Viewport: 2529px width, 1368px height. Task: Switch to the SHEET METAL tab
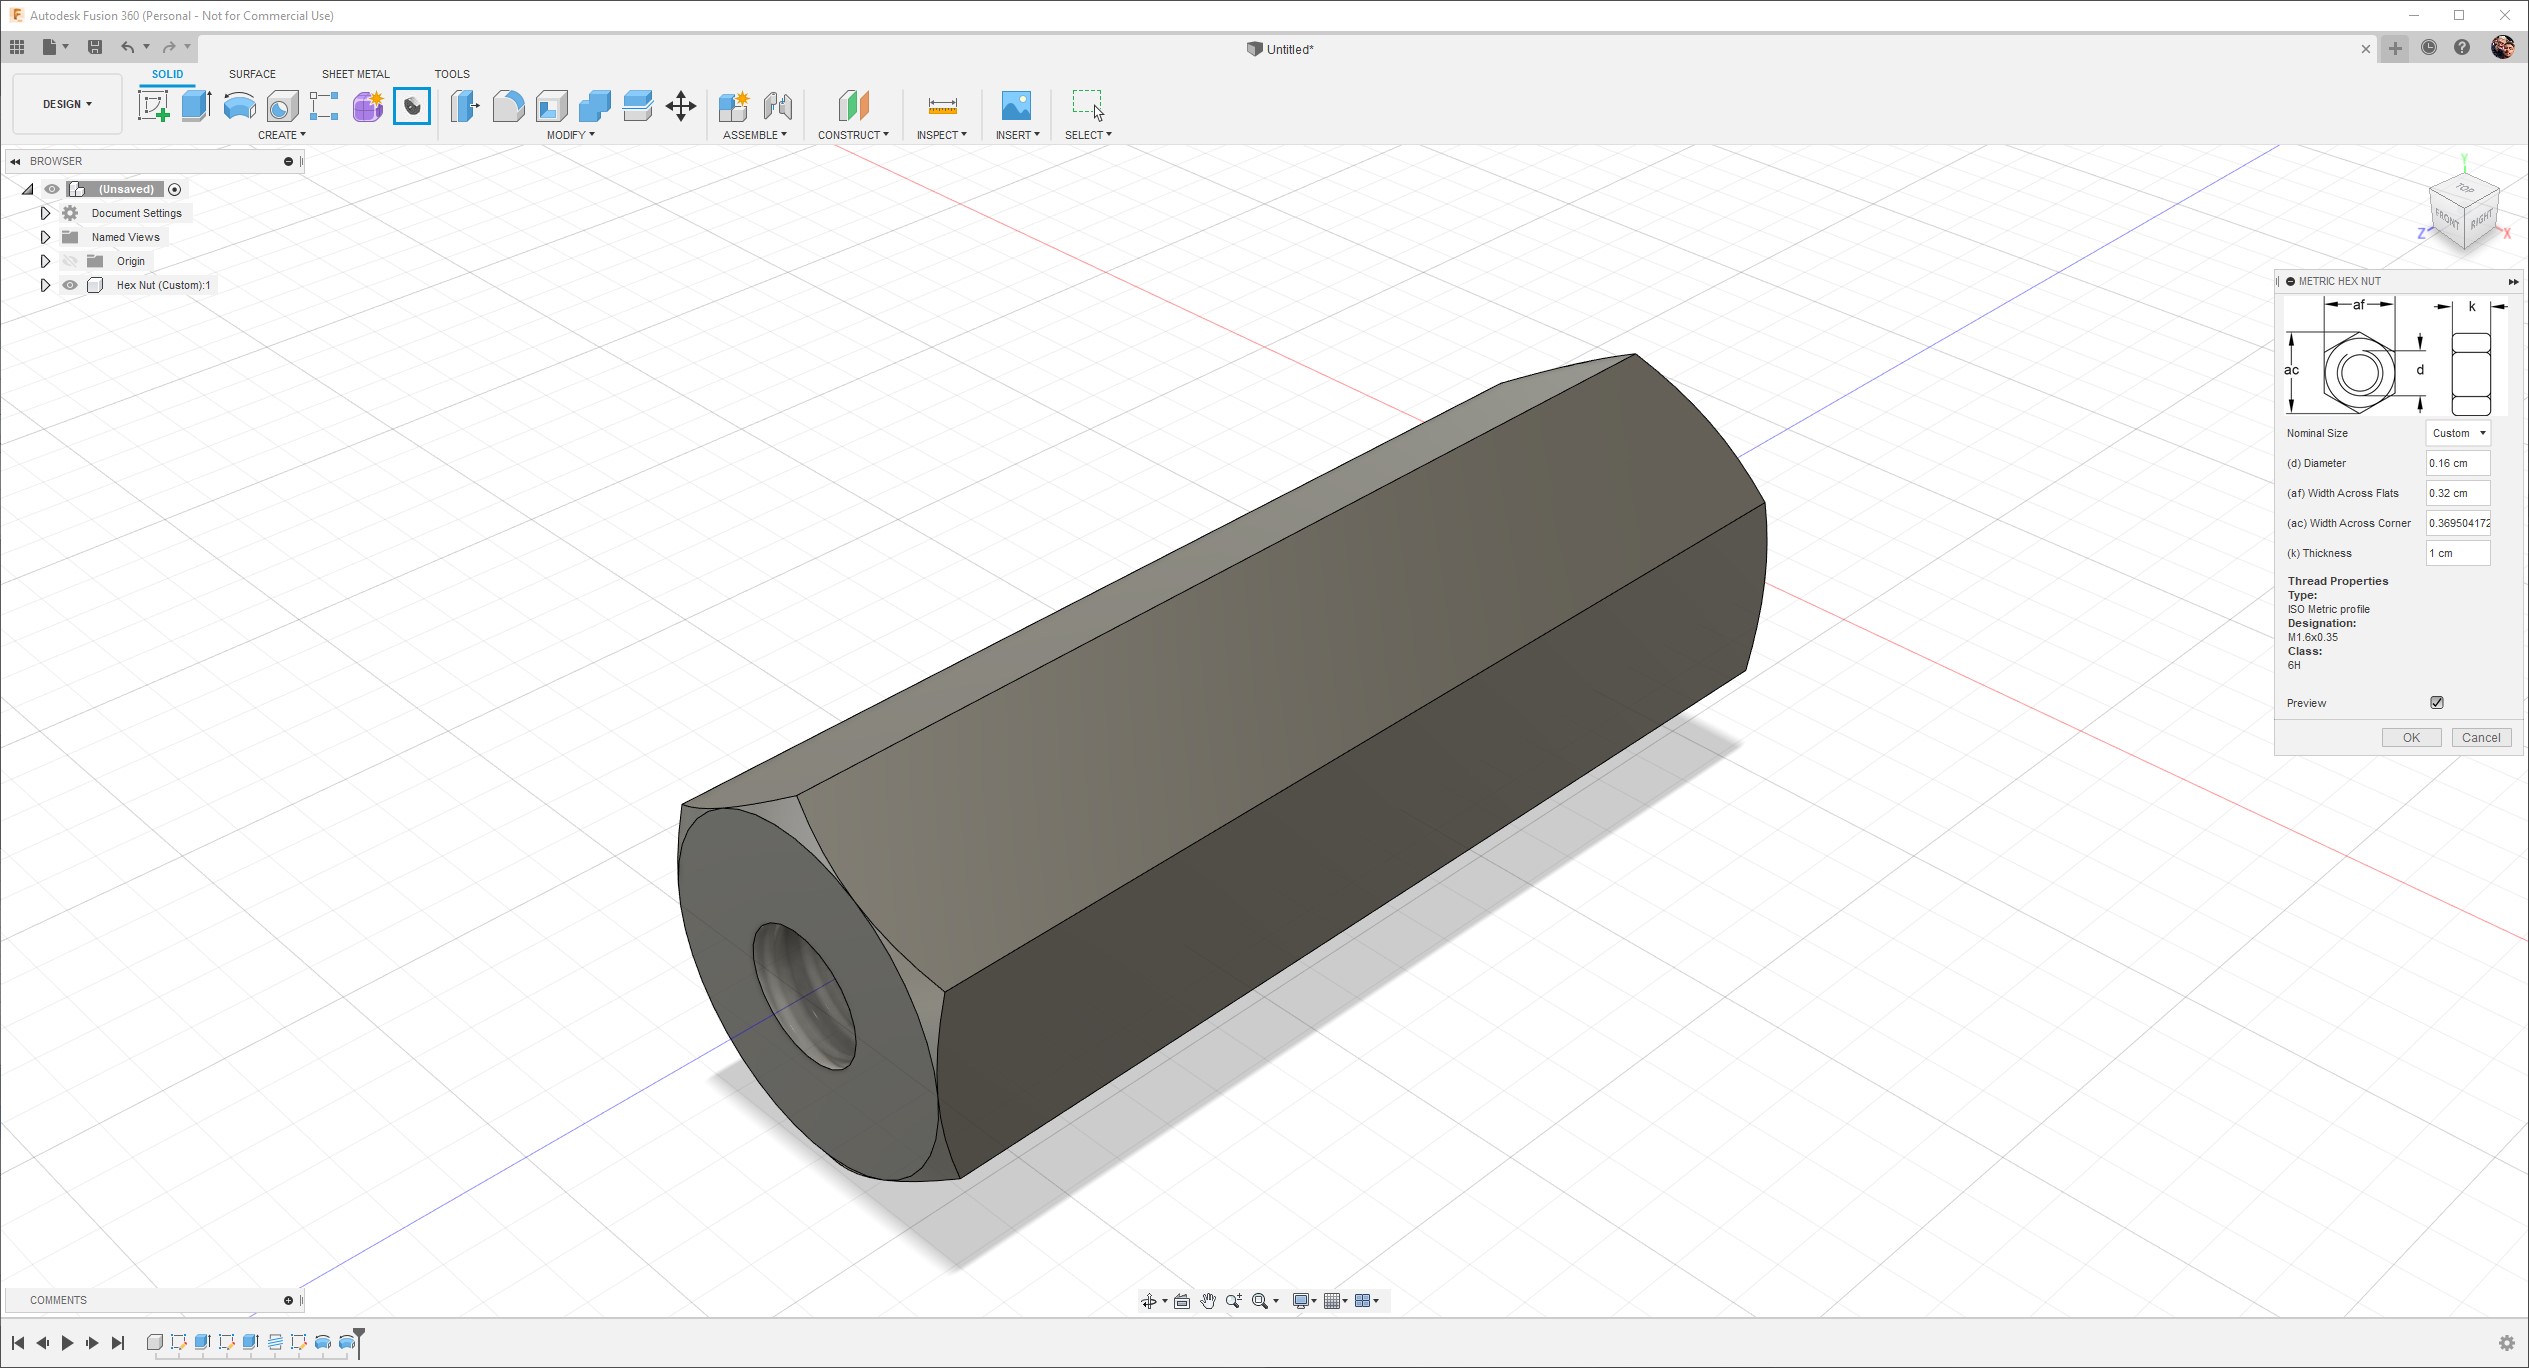[355, 74]
